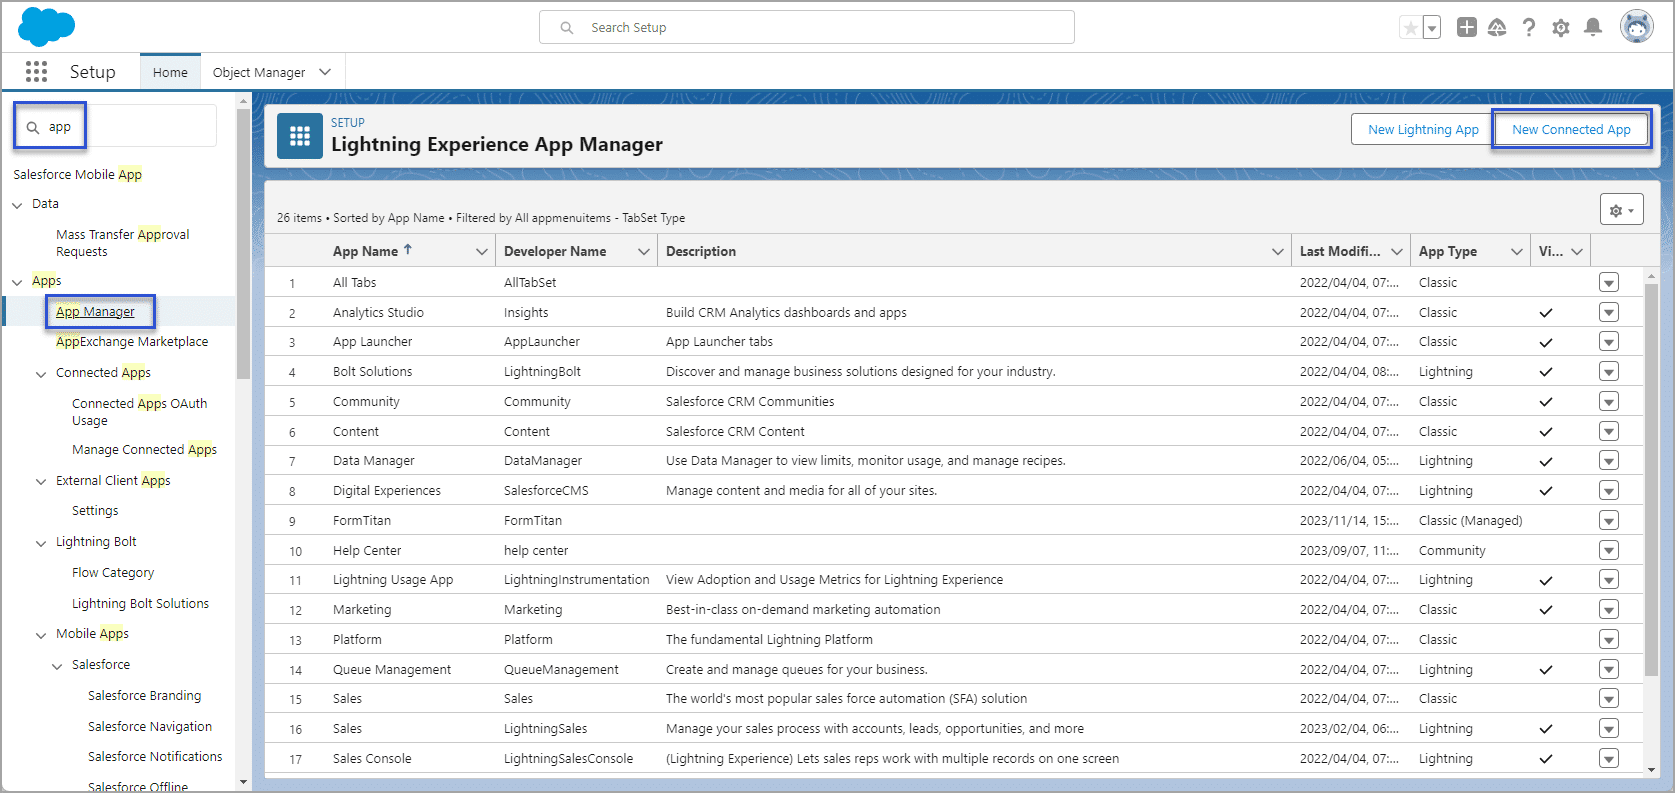Open row actions menu for App Launcher
Viewport: 1675px width, 793px height.
click(1608, 342)
